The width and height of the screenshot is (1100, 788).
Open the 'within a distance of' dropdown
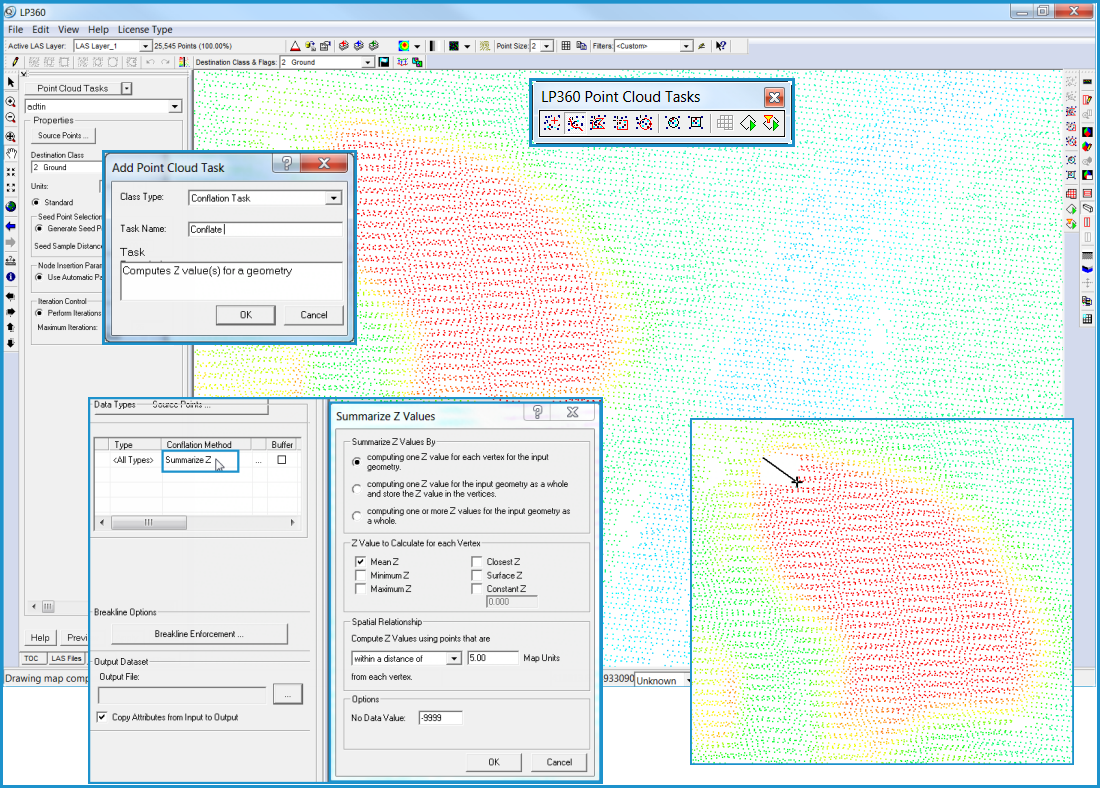tap(455, 658)
